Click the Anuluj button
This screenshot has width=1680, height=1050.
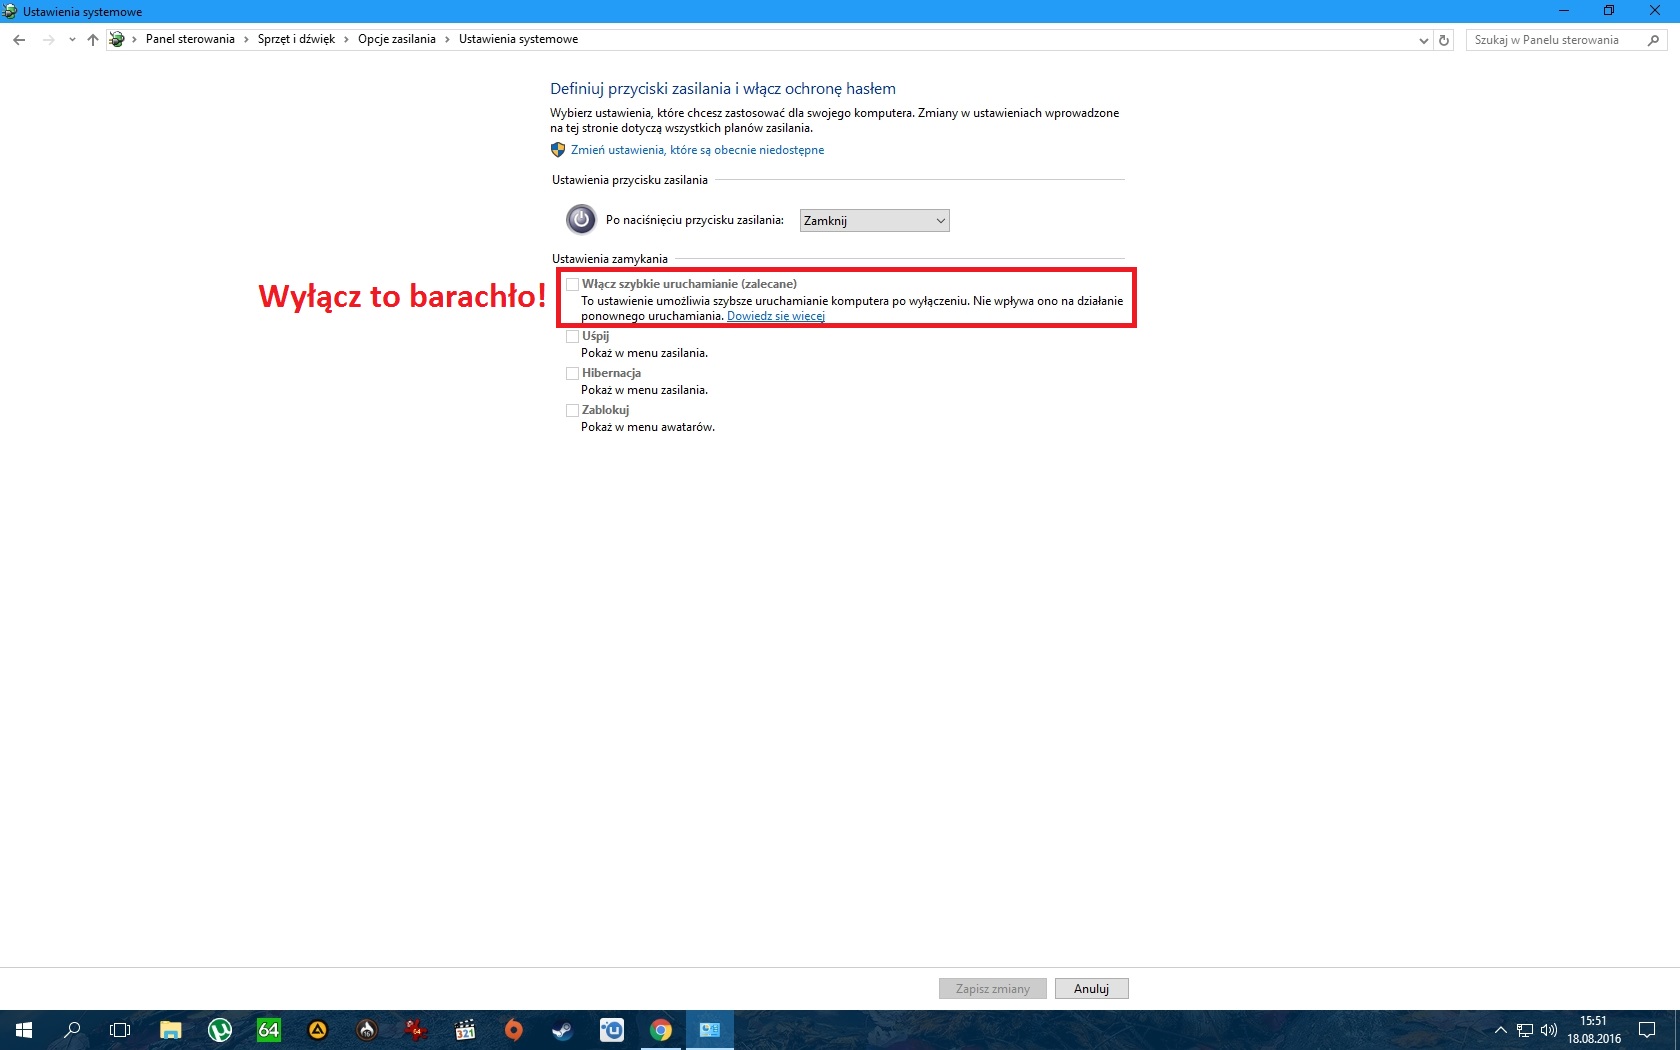pos(1091,989)
